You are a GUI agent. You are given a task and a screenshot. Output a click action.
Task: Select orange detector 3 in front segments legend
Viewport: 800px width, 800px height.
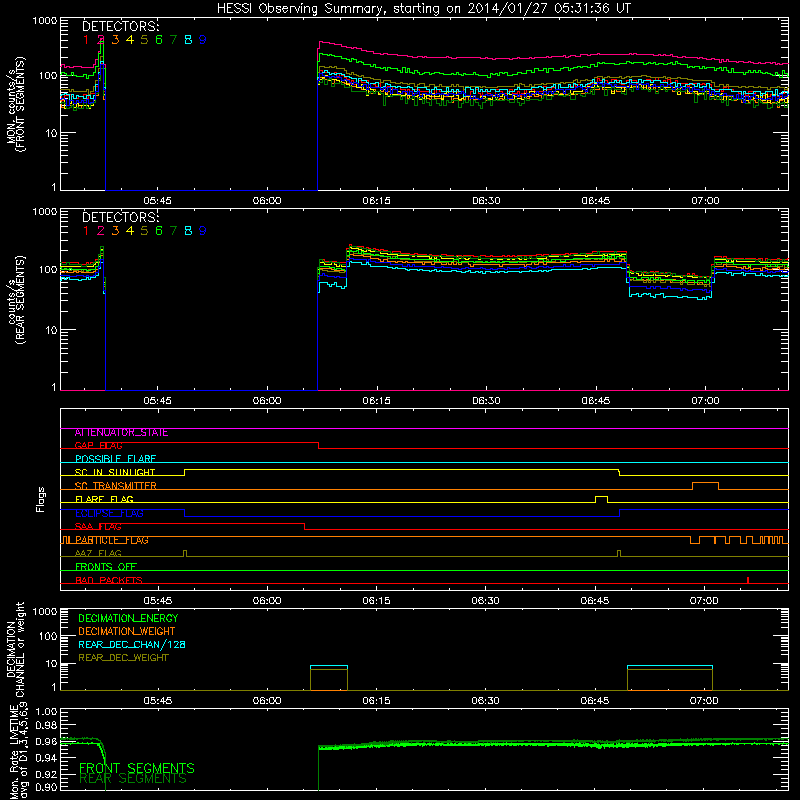tap(115, 40)
